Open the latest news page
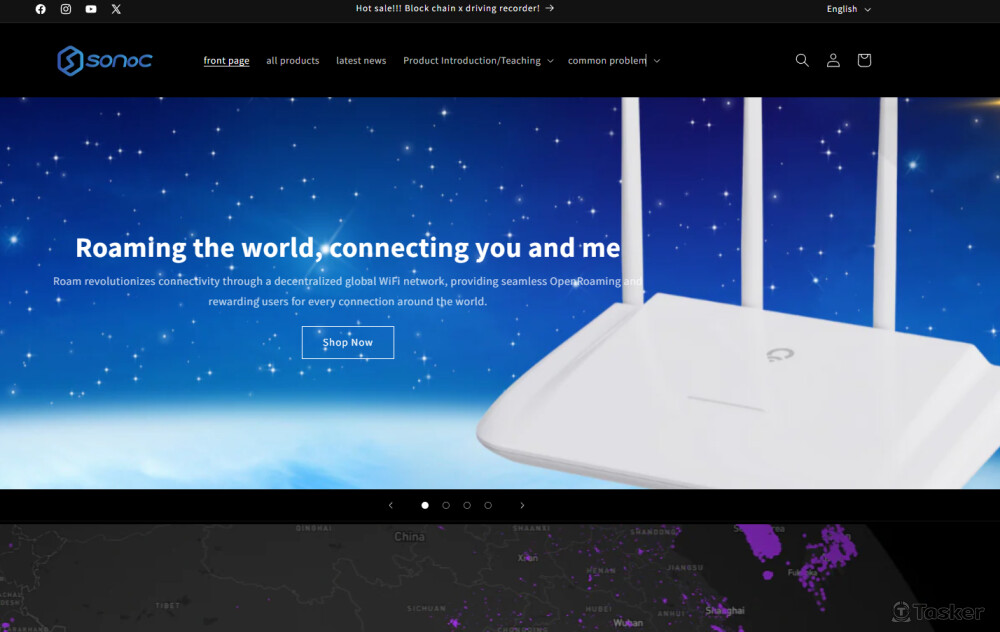 (361, 61)
